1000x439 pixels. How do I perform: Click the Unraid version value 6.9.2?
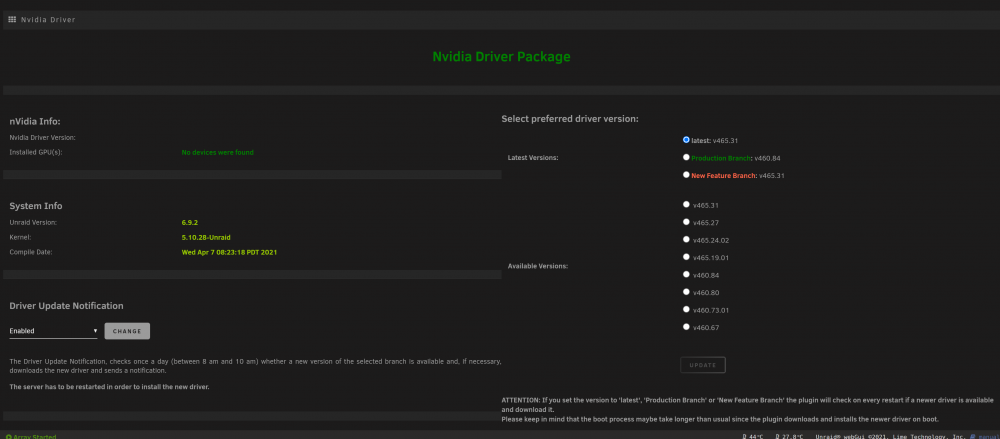(189, 223)
